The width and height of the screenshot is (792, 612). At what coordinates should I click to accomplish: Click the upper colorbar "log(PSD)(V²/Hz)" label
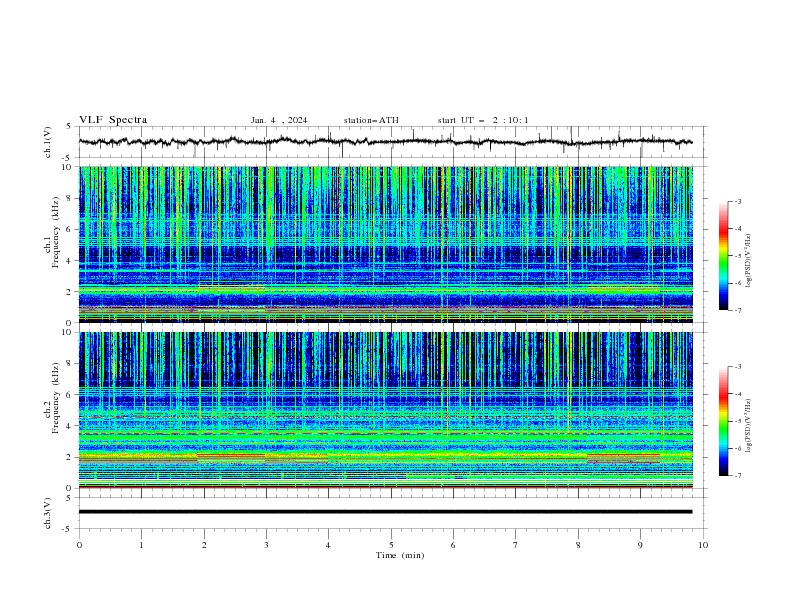749,261
